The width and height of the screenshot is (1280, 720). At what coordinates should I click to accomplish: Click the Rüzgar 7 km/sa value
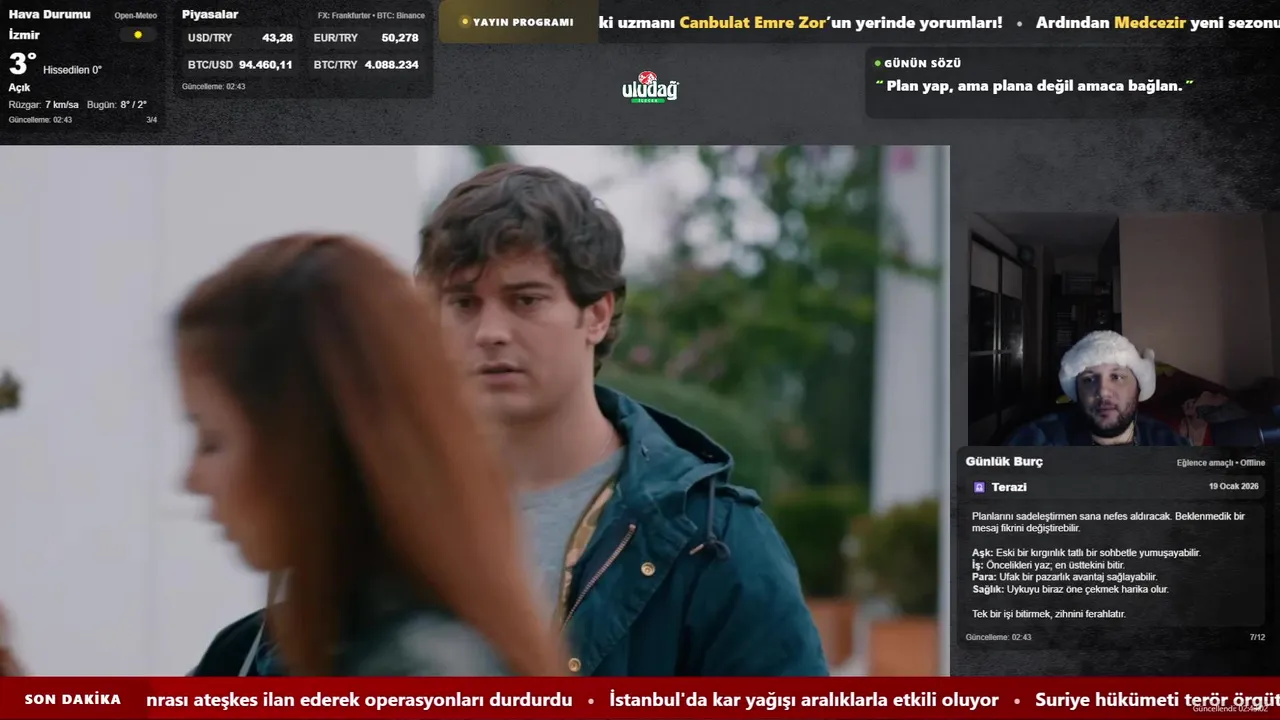click(x=43, y=105)
